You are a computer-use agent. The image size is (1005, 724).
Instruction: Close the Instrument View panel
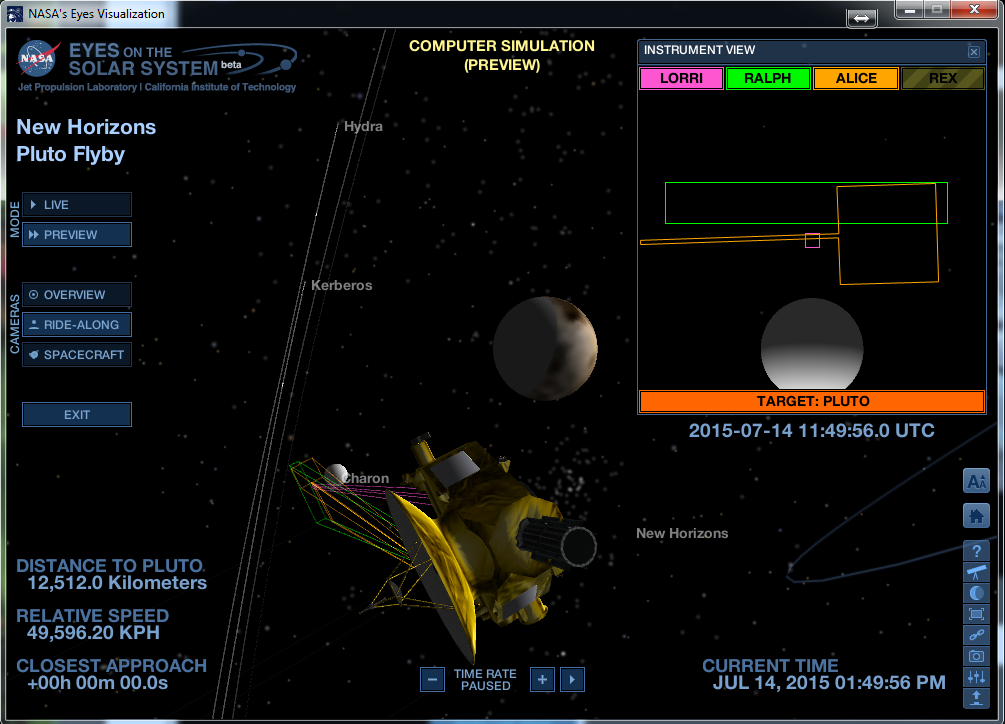click(x=974, y=52)
